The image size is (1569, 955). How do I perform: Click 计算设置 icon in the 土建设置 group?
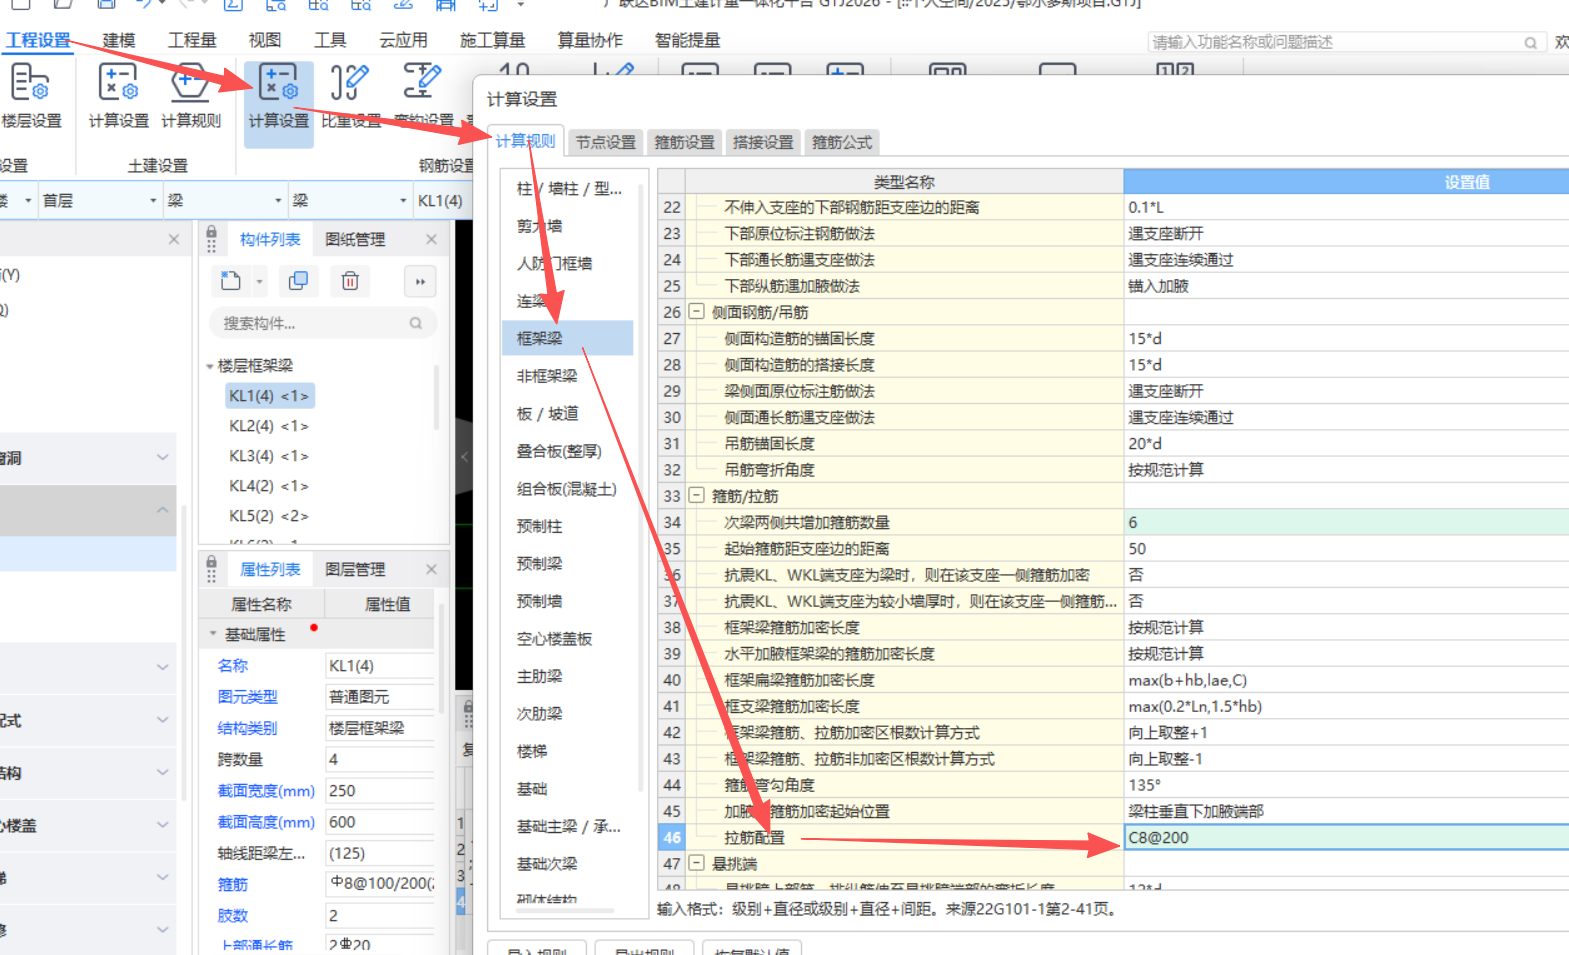coord(118,97)
